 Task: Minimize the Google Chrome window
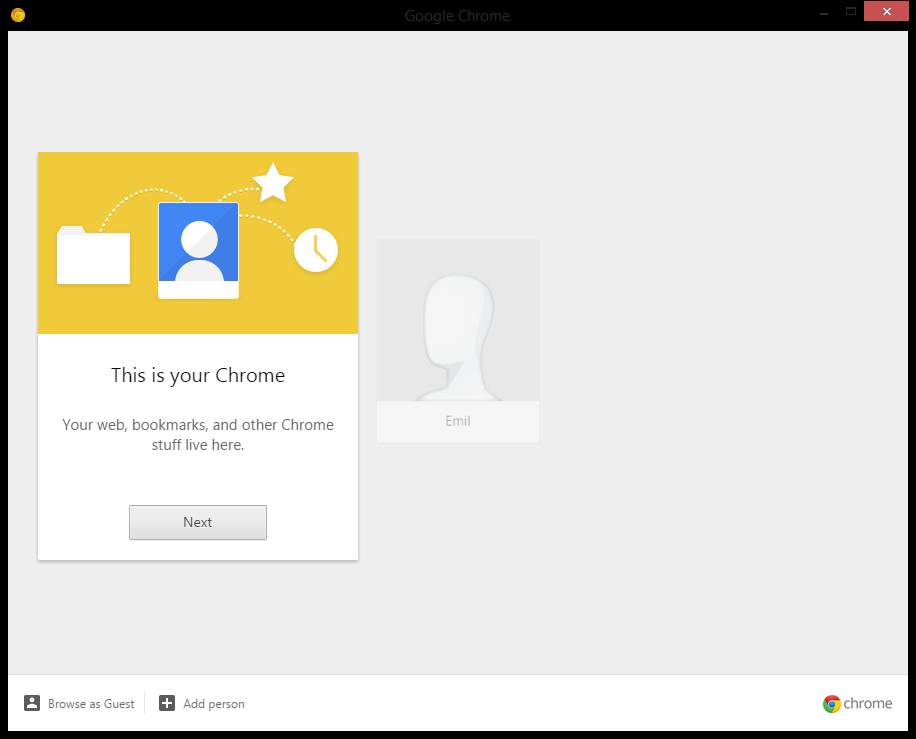tap(824, 12)
